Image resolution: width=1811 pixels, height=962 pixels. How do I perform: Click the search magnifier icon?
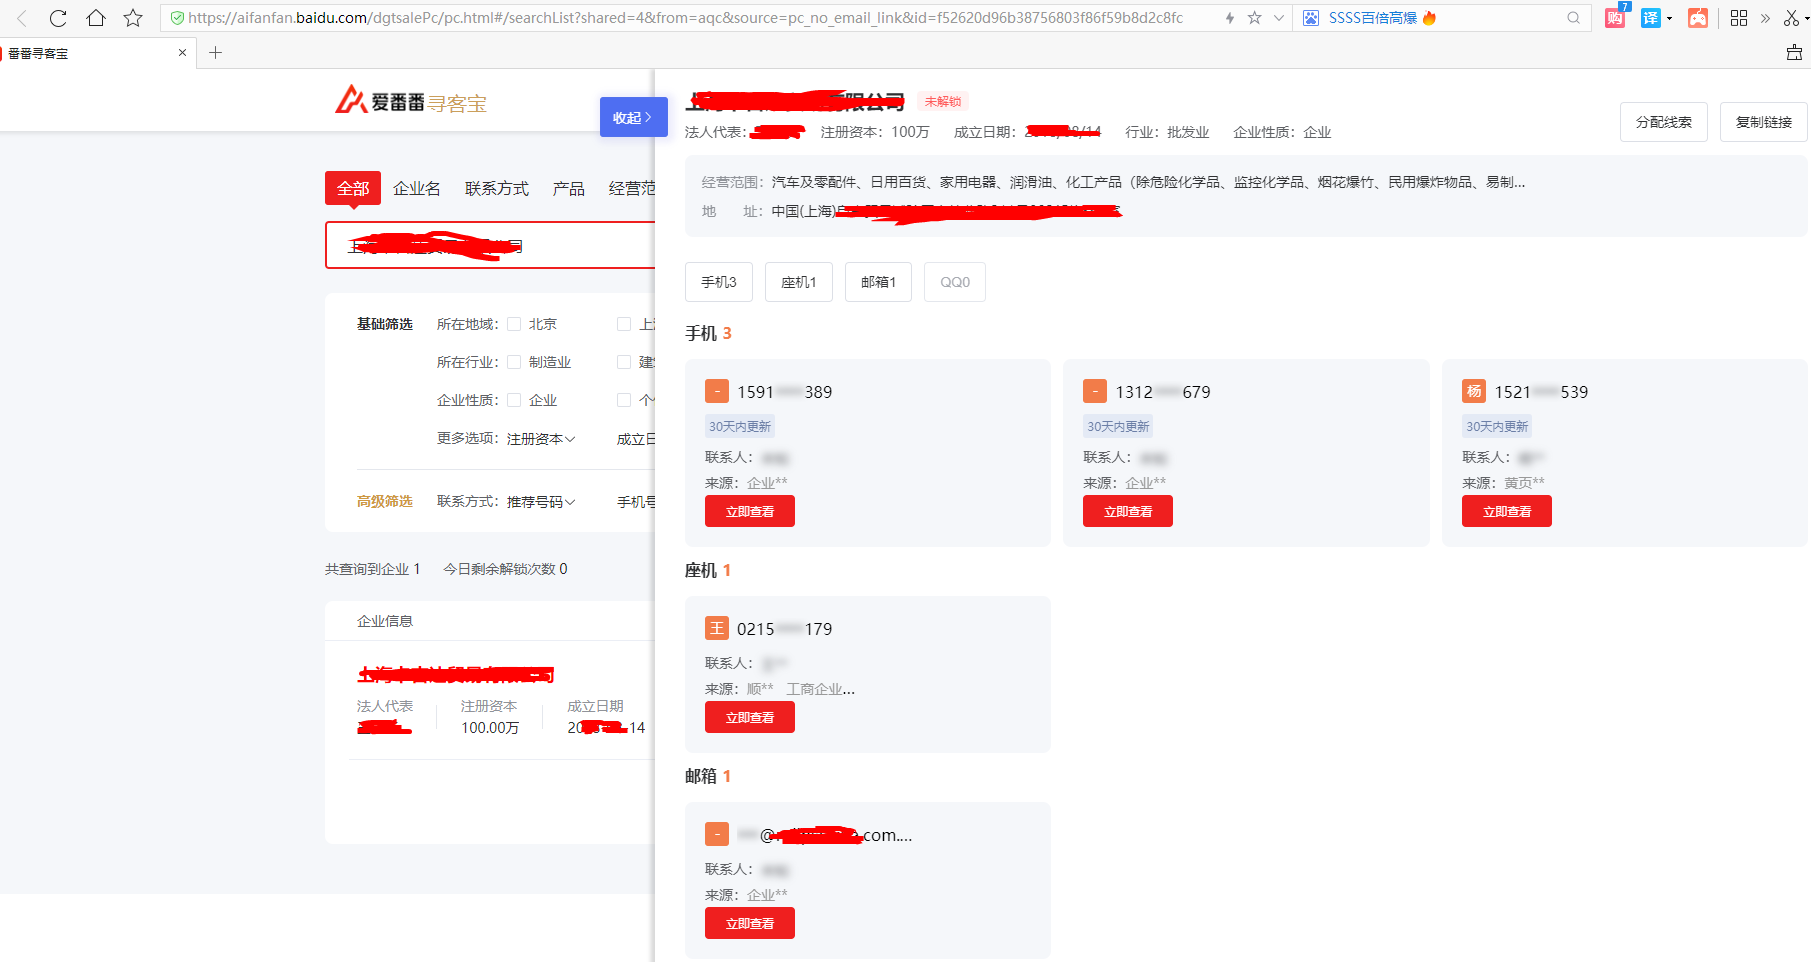(x=1573, y=18)
